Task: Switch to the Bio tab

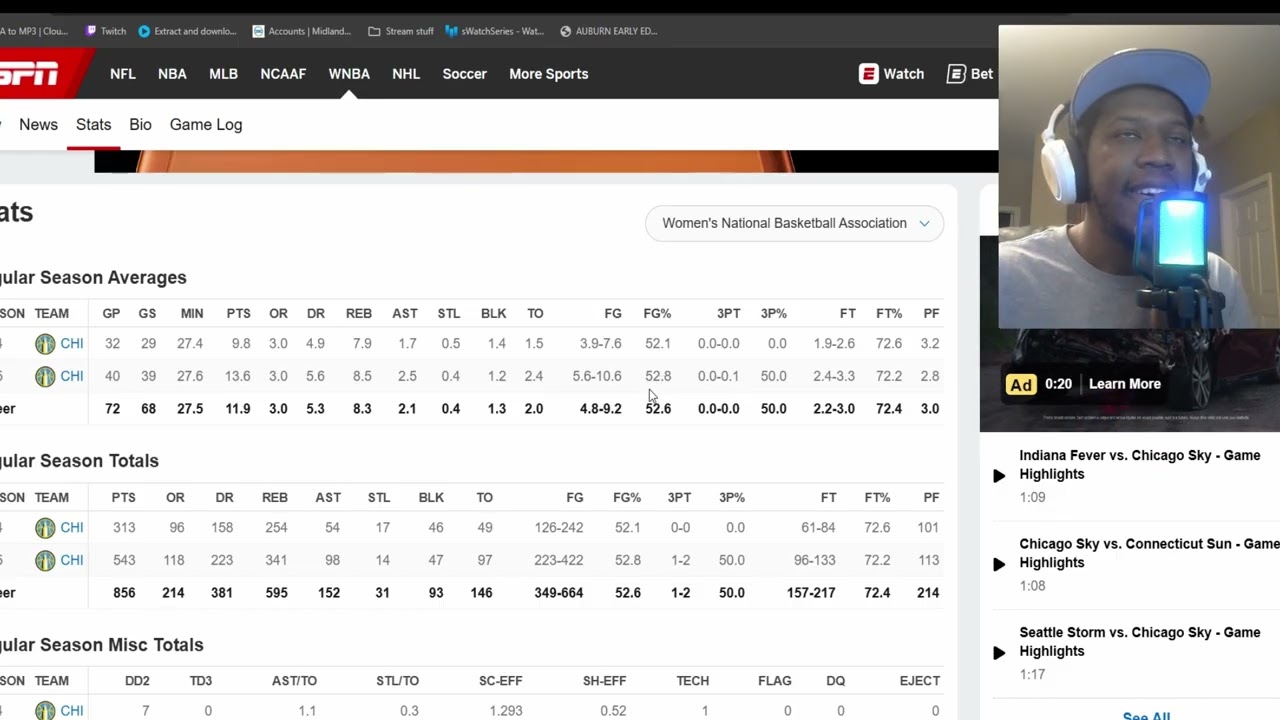Action: pyautogui.click(x=140, y=125)
